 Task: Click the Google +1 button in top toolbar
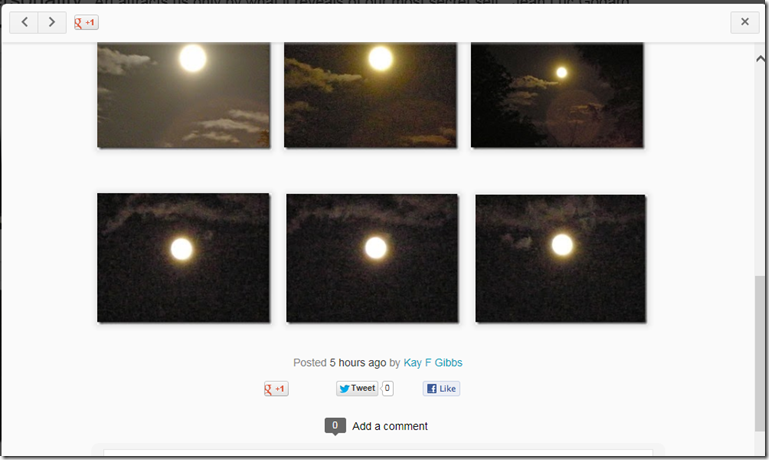pos(86,23)
